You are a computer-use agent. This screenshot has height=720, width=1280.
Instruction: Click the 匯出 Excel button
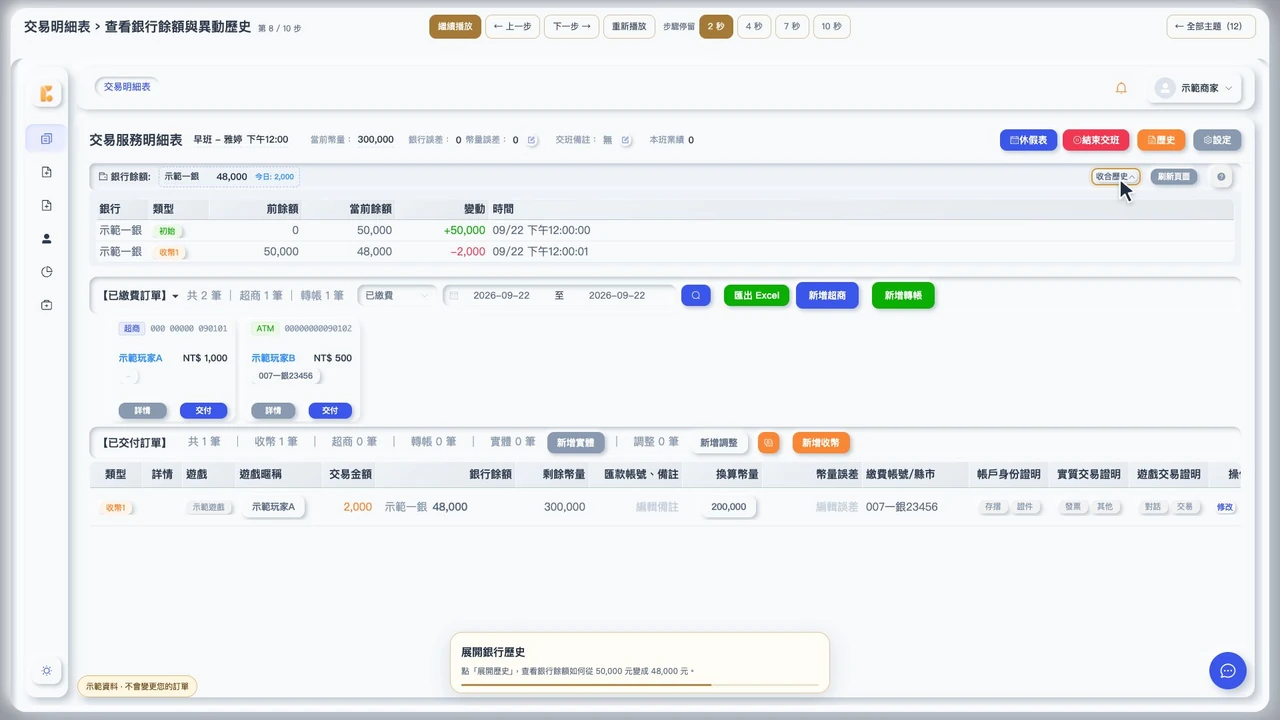[756, 296]
